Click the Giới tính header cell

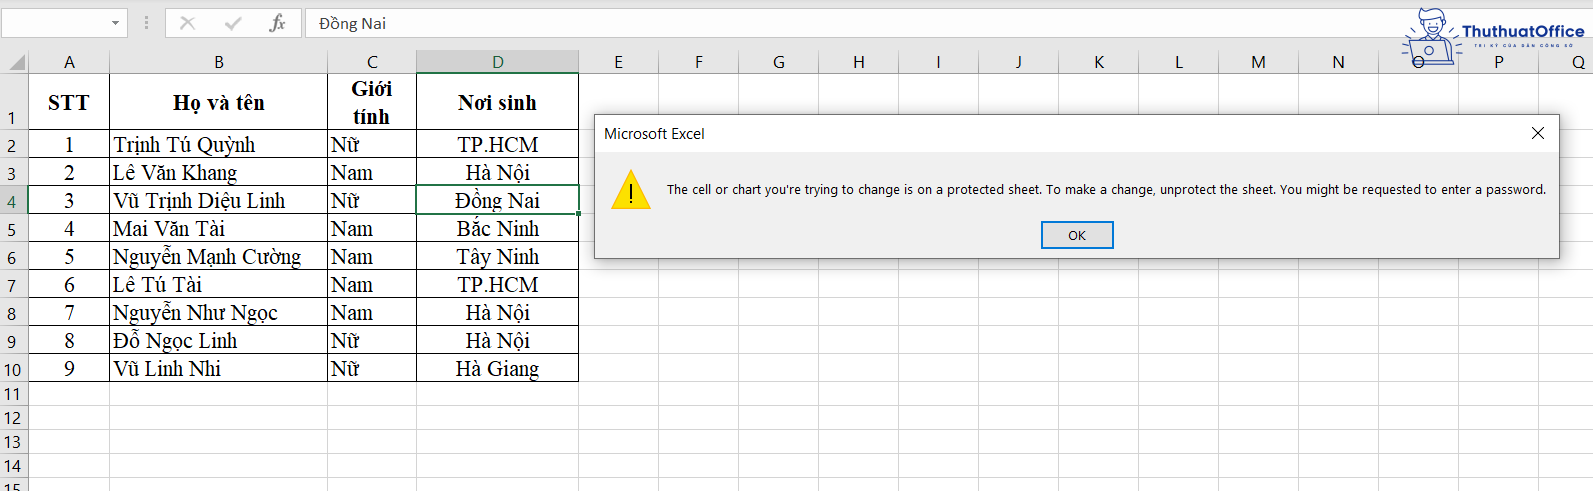tap(372, 102)
